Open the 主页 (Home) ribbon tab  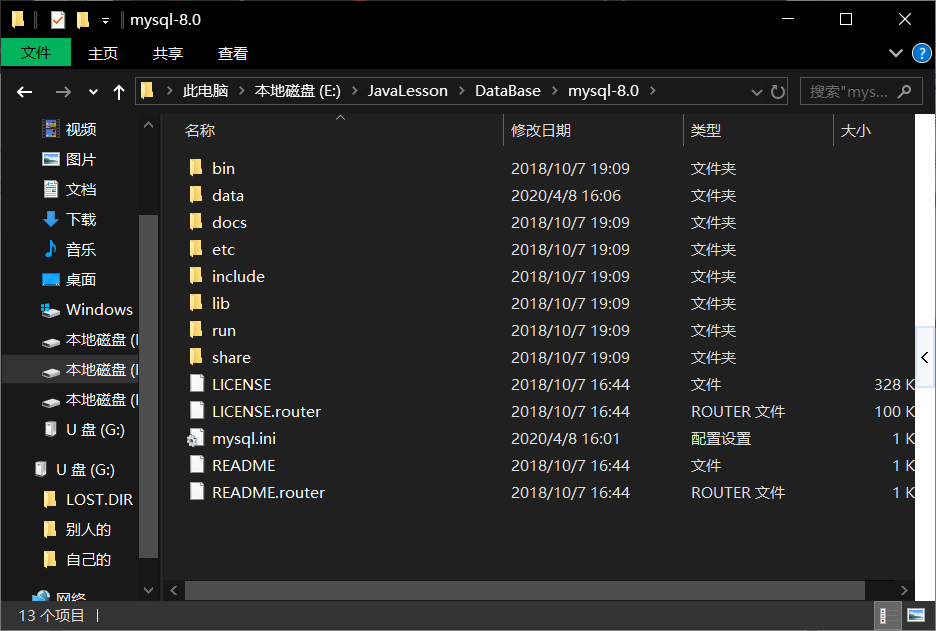(103, 53)
